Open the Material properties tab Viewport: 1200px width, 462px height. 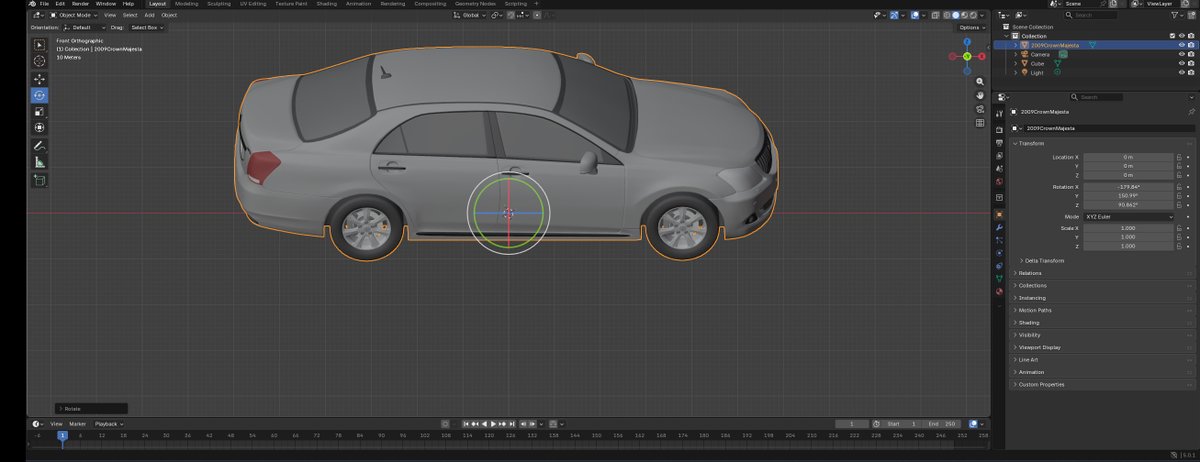coord(999,292)
